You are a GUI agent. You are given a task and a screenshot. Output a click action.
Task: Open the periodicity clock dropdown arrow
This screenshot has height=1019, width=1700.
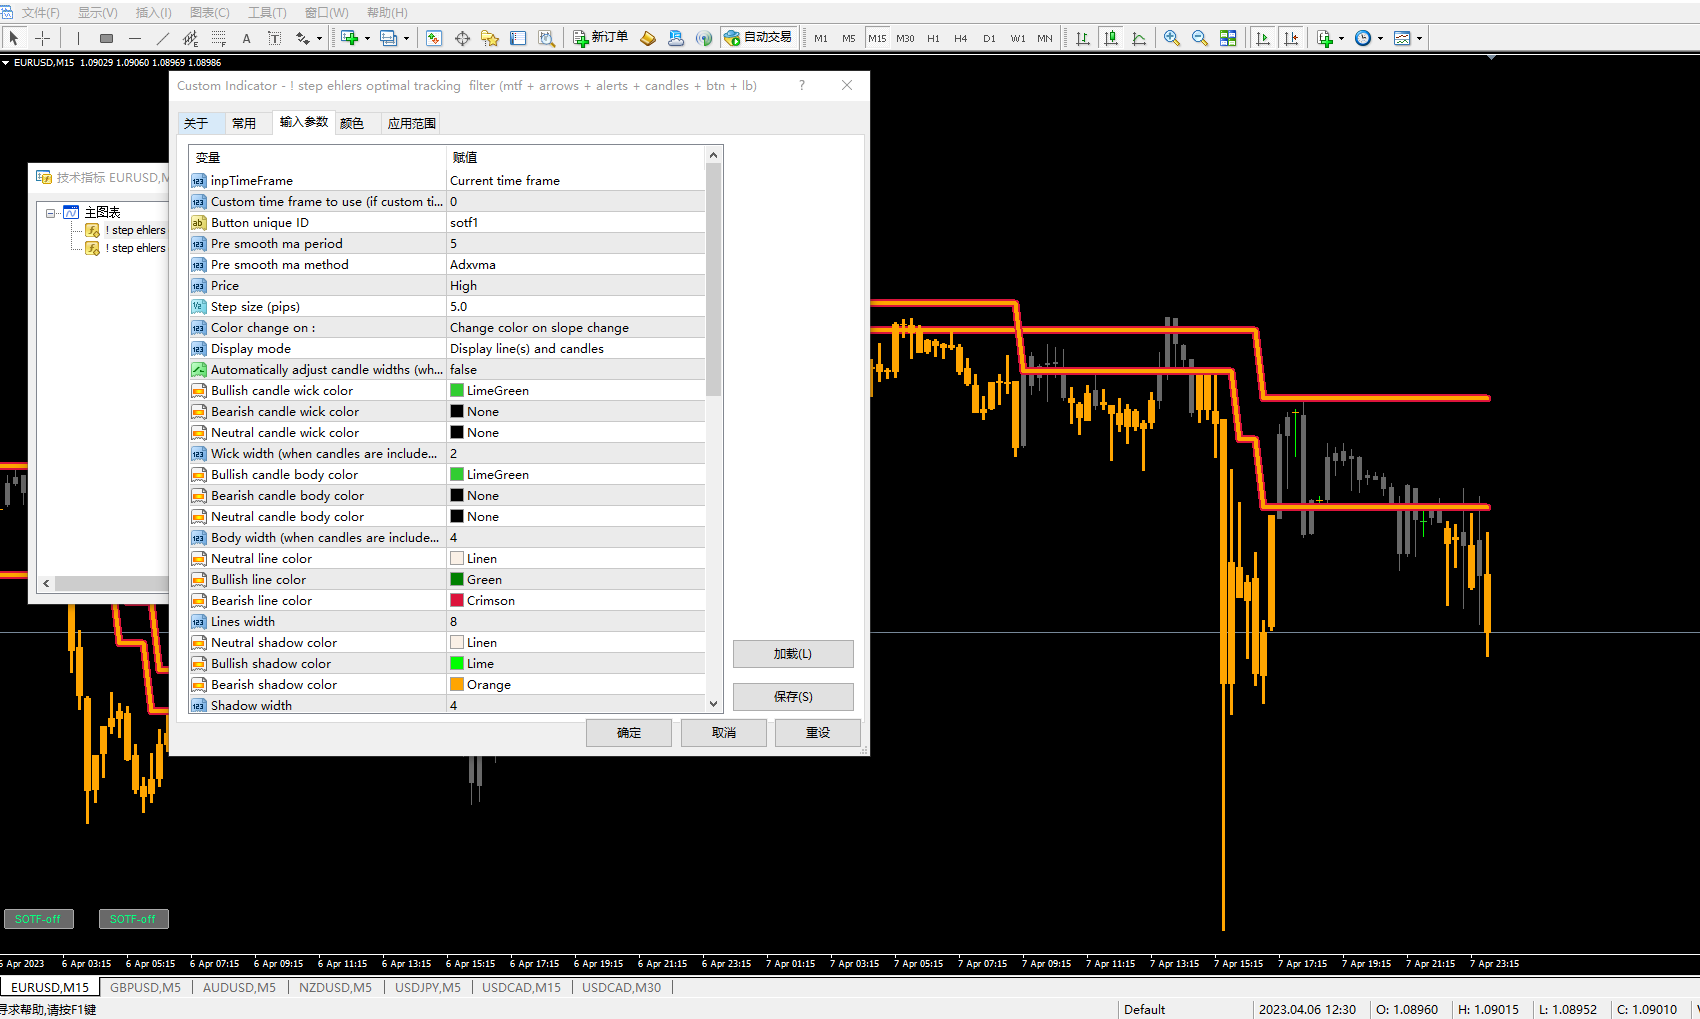[1380, 39]
